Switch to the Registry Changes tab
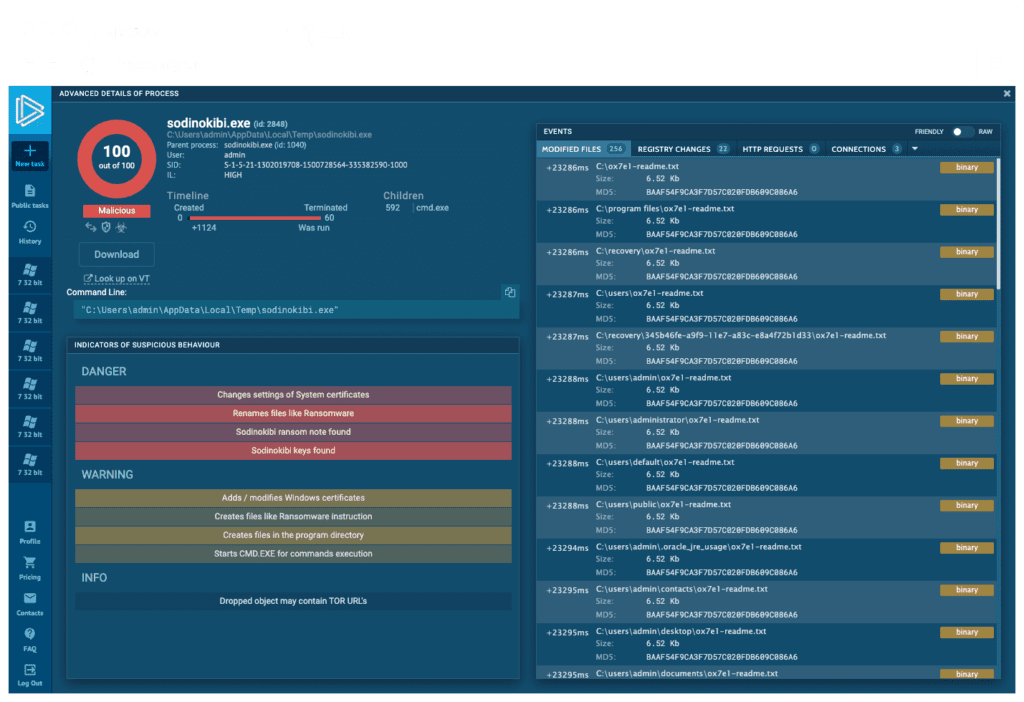The width and height of the screenshot is (1024, 702). (683, 149)
